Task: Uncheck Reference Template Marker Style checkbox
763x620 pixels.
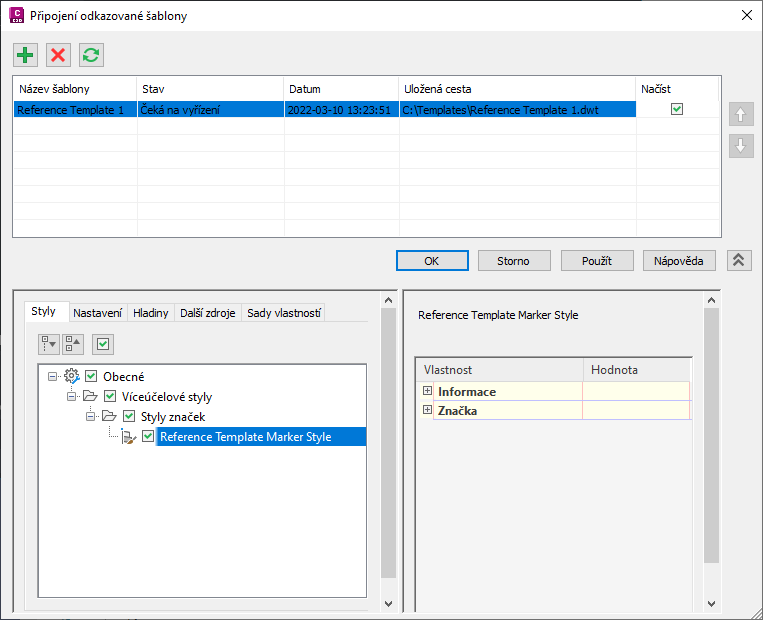Action: point(148,436)
